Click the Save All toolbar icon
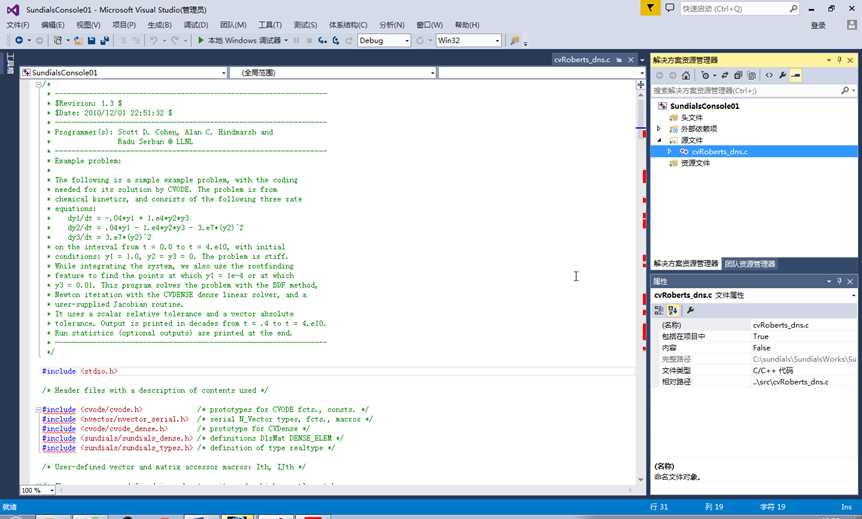Image resolution: width=862 pixels, height=519 pixels. (x=104, y=40)
